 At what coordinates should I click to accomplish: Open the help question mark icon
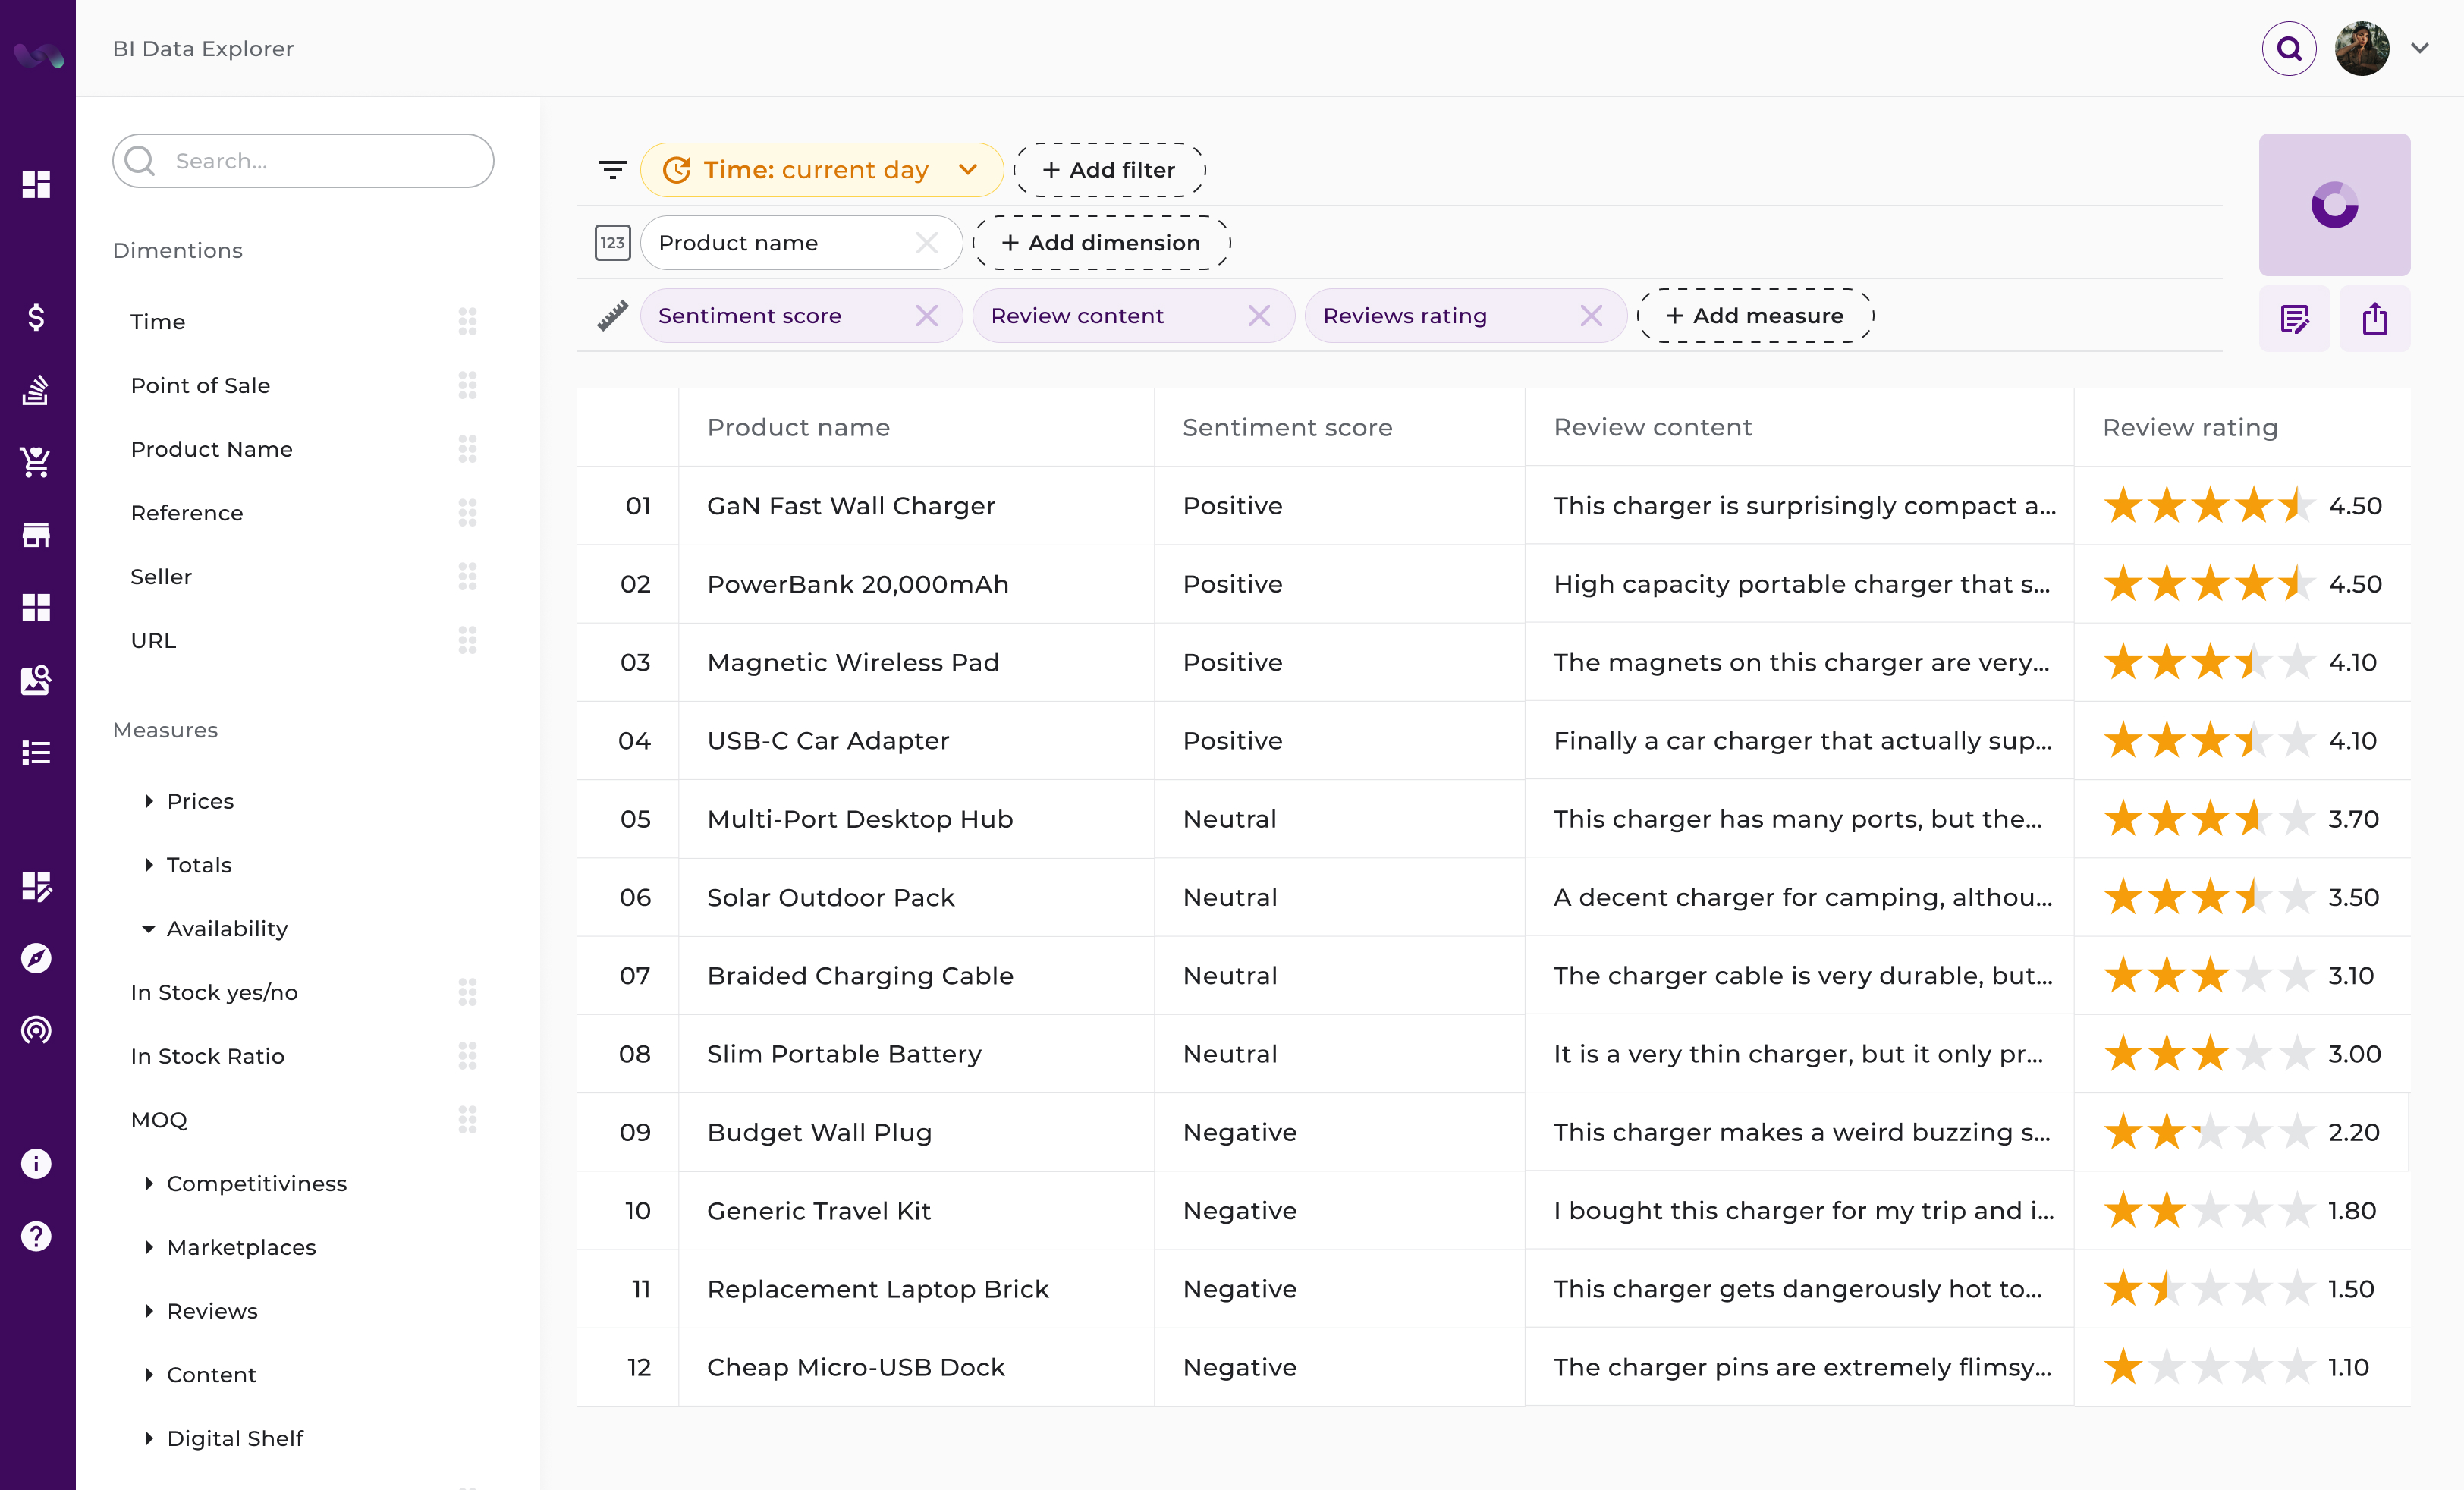(x=36, y=1236)
